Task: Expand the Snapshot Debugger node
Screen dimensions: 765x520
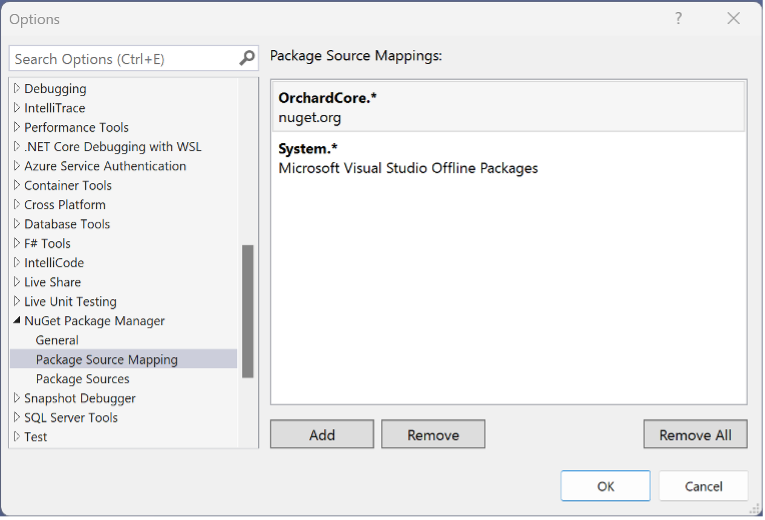Action: pyautogui.click(x=17, y=398)
